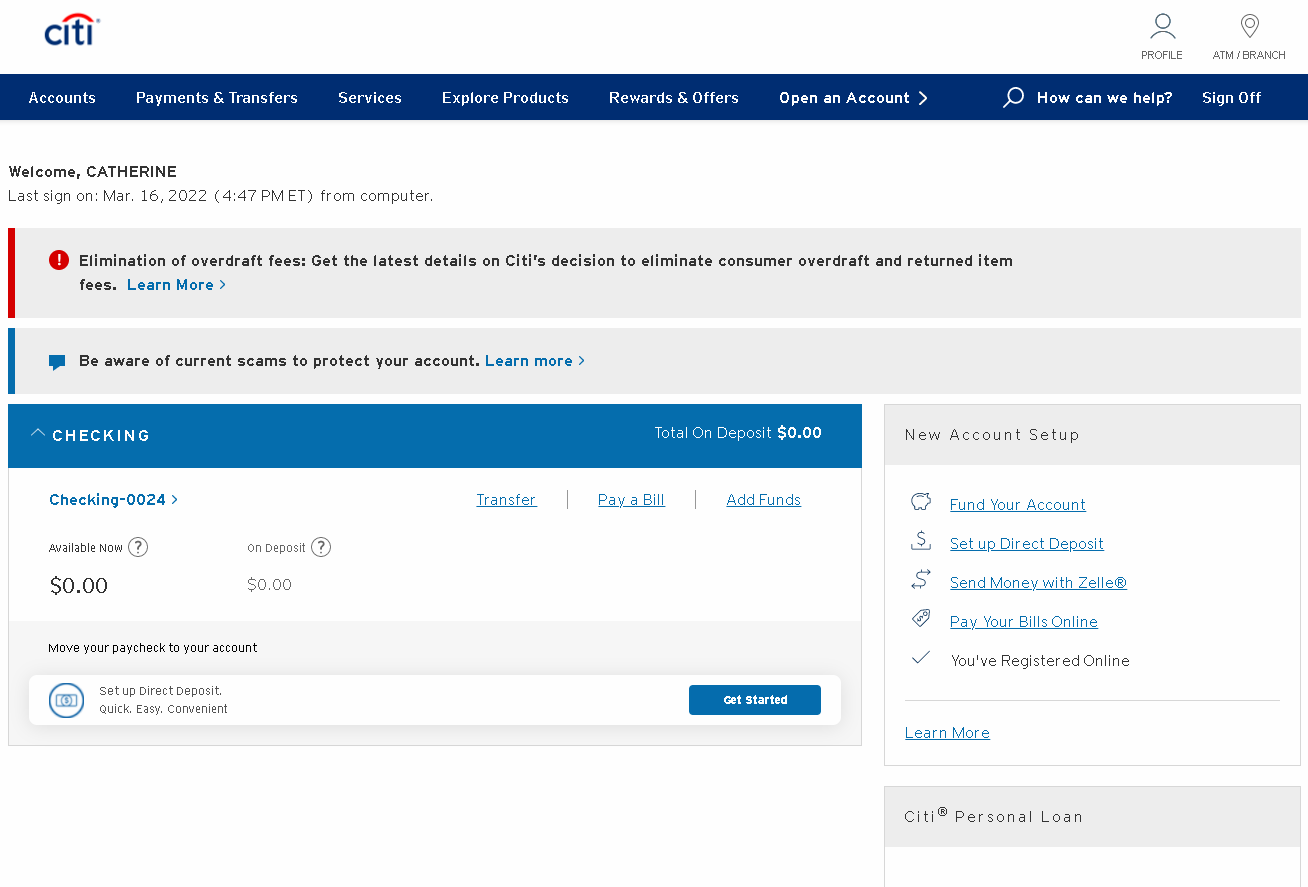The image size is (1308, 887).
Task: Click the New Account Setup heading
Action: click(x=992, y=435)
